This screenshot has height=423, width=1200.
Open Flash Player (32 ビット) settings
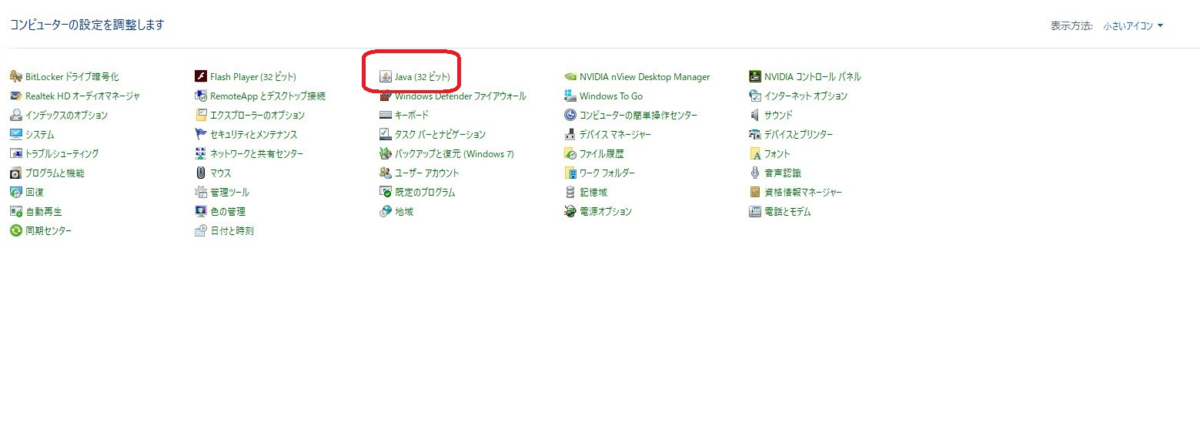[246, 77]
